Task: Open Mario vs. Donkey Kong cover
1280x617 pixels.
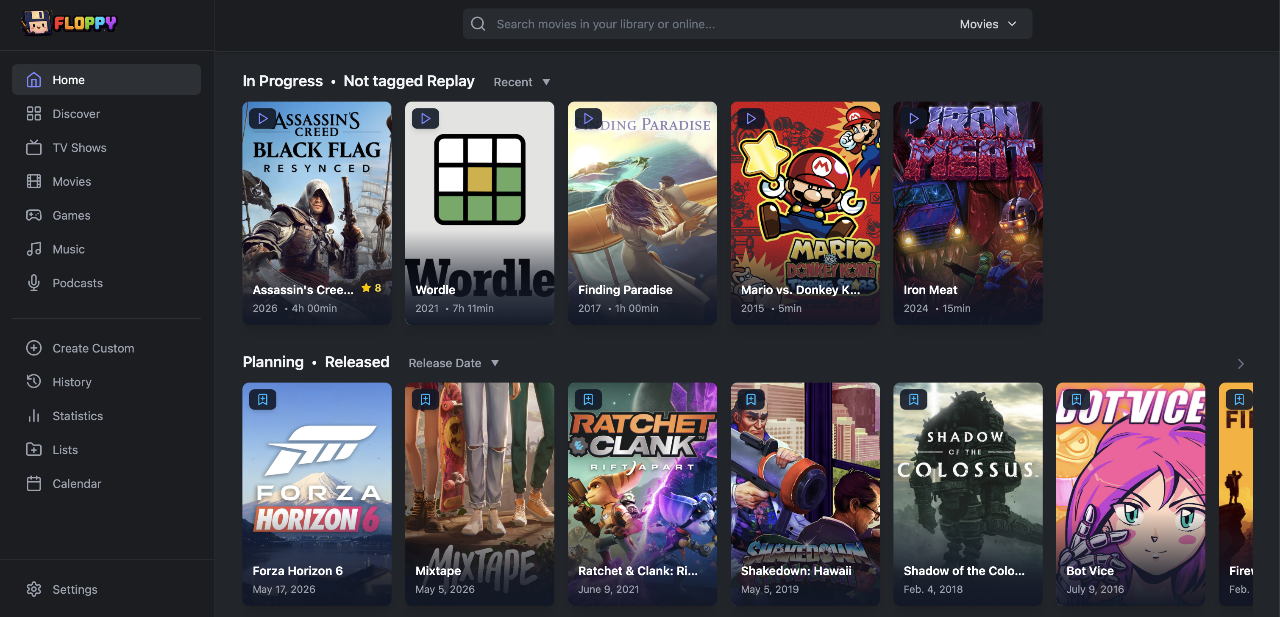Action: [x=806, y=213]
